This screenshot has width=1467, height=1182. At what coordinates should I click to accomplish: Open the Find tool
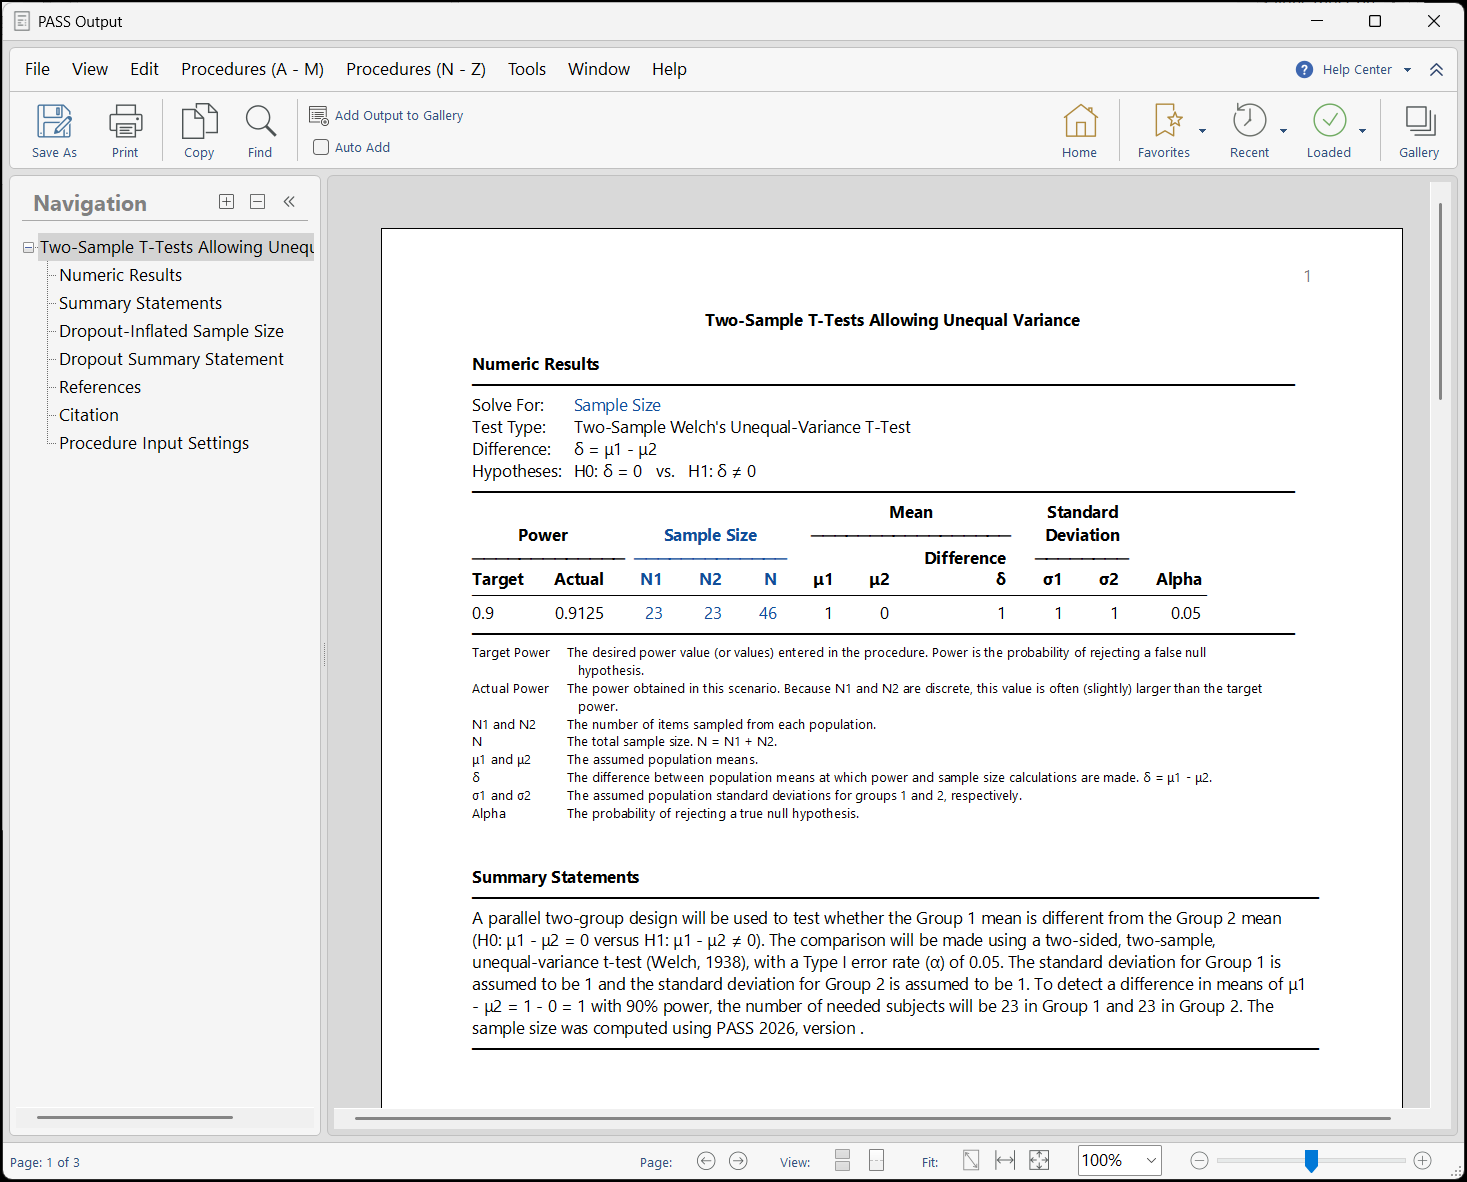tap(260, 130)
